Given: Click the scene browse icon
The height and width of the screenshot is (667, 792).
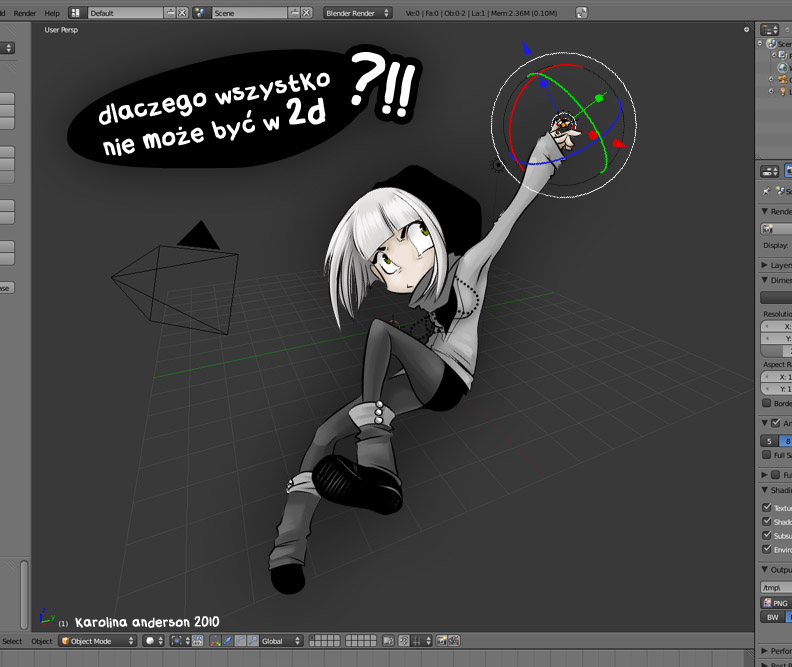Looking at the screenshot, I should pyautogui.click(x=201, y=13).
